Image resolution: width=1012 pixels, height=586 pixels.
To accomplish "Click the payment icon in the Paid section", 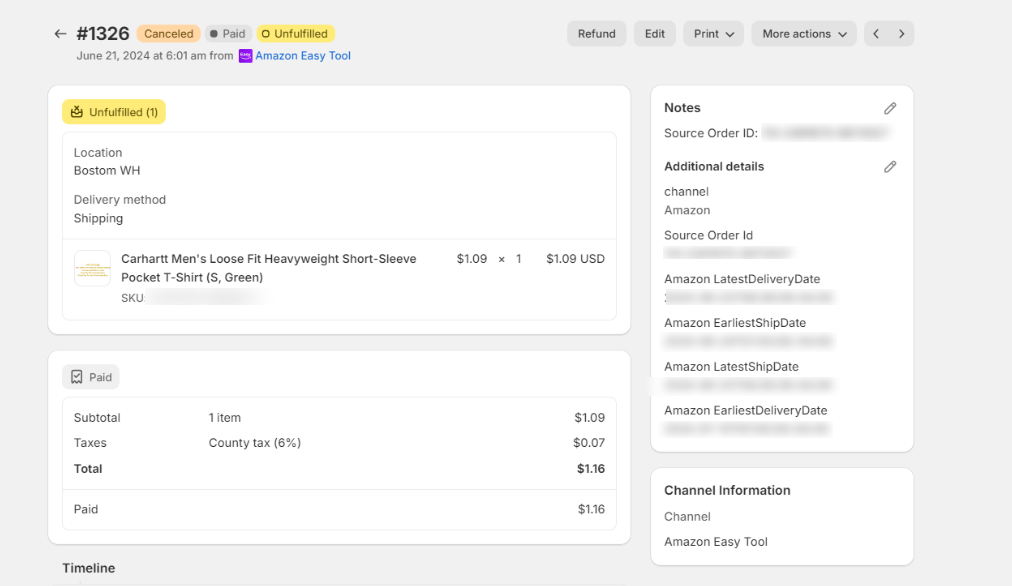I will (78, 377).
